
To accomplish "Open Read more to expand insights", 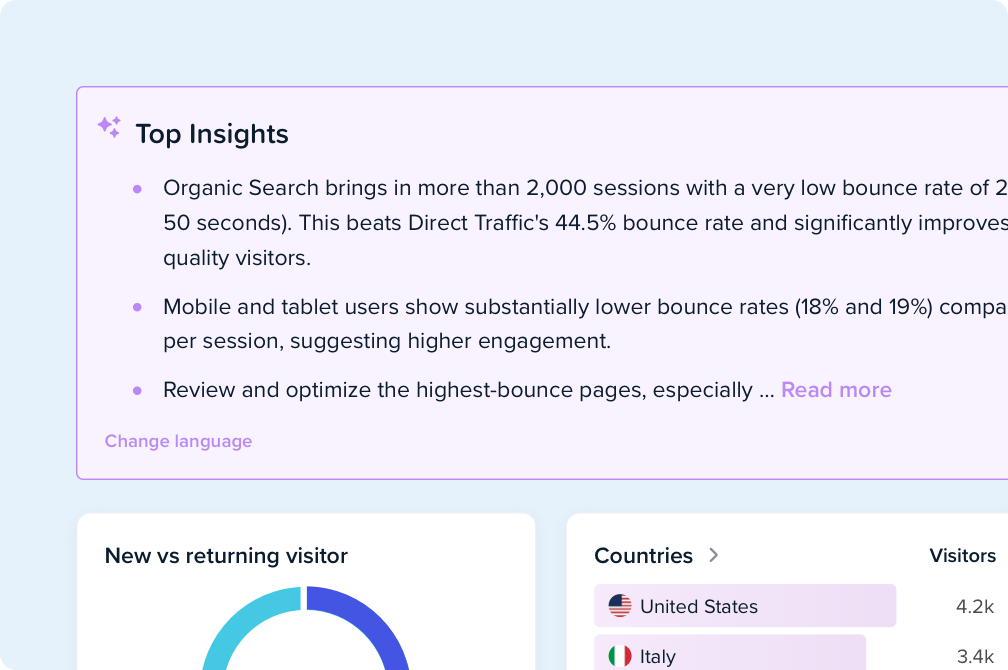I will pos(836,390).
